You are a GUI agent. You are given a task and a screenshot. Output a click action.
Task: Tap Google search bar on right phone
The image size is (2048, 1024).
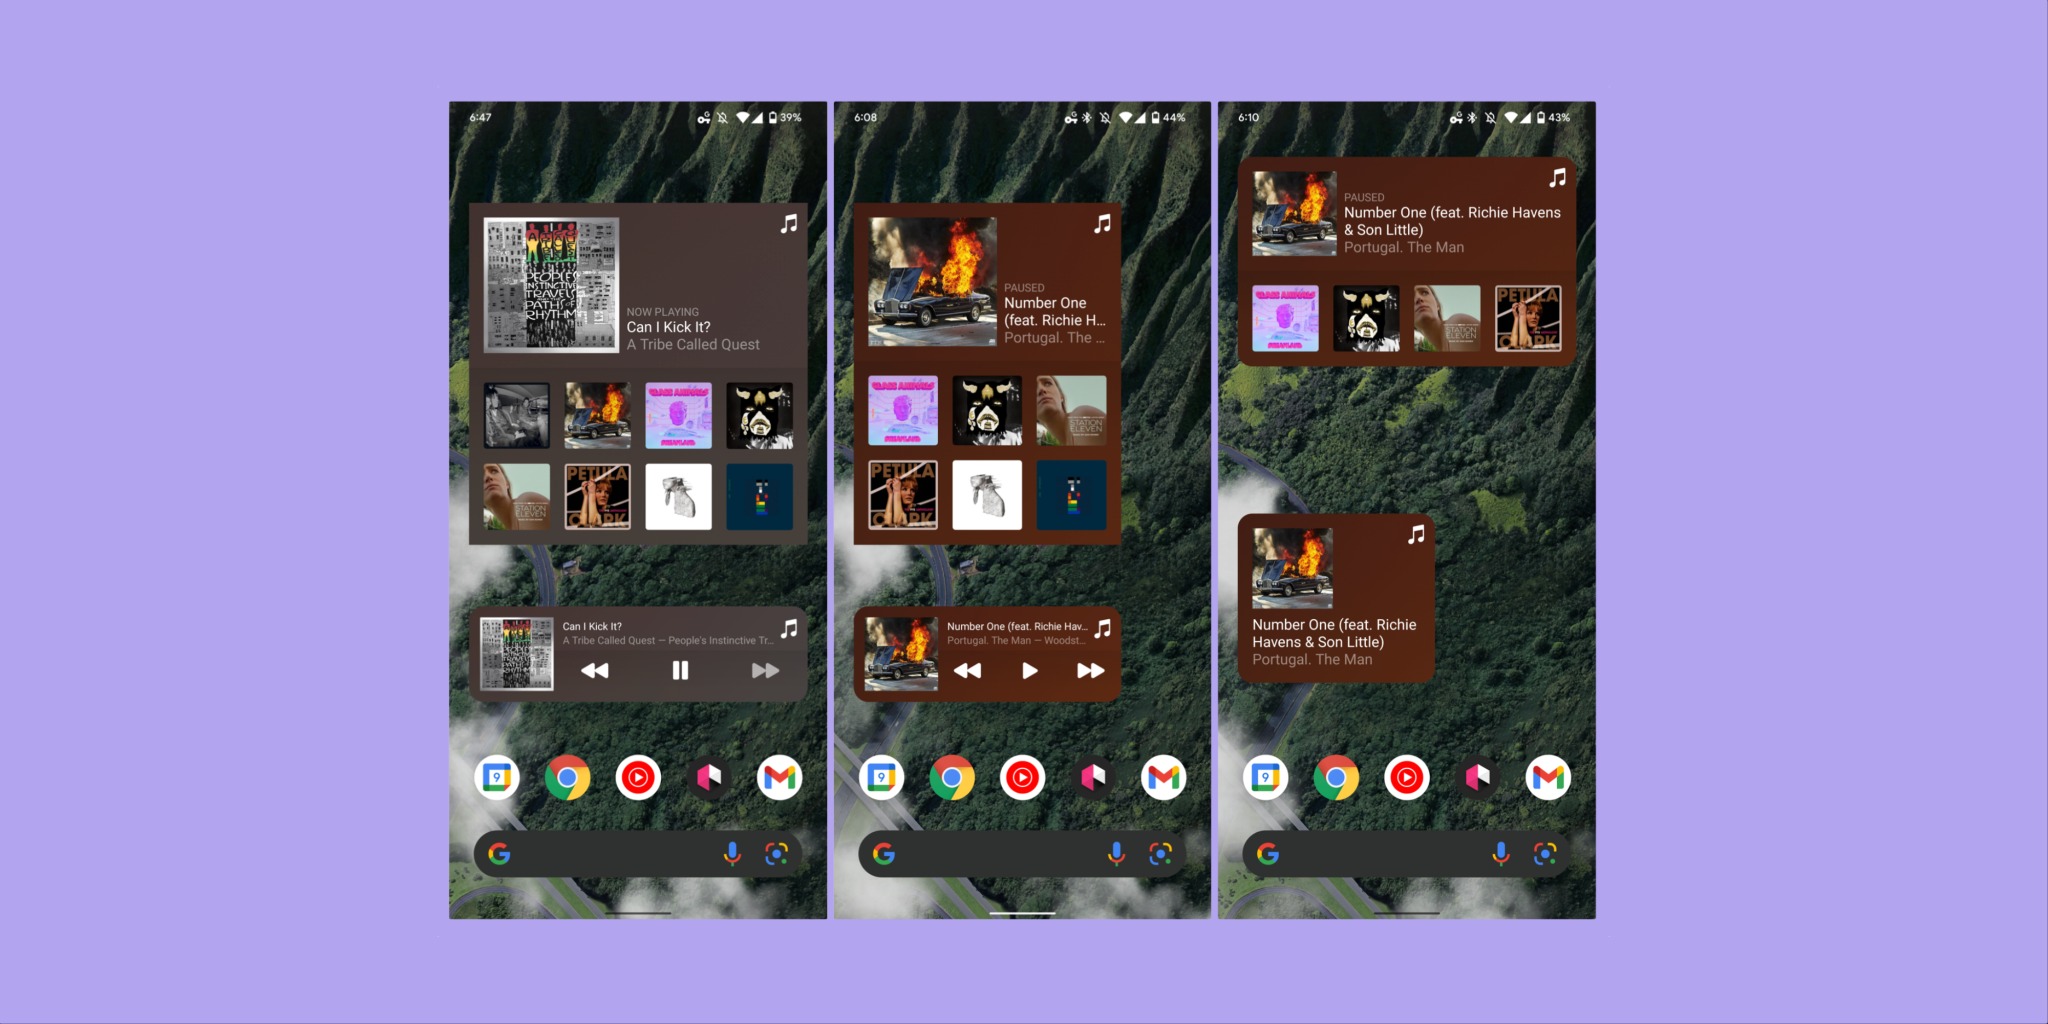[x=1380, y=853]
